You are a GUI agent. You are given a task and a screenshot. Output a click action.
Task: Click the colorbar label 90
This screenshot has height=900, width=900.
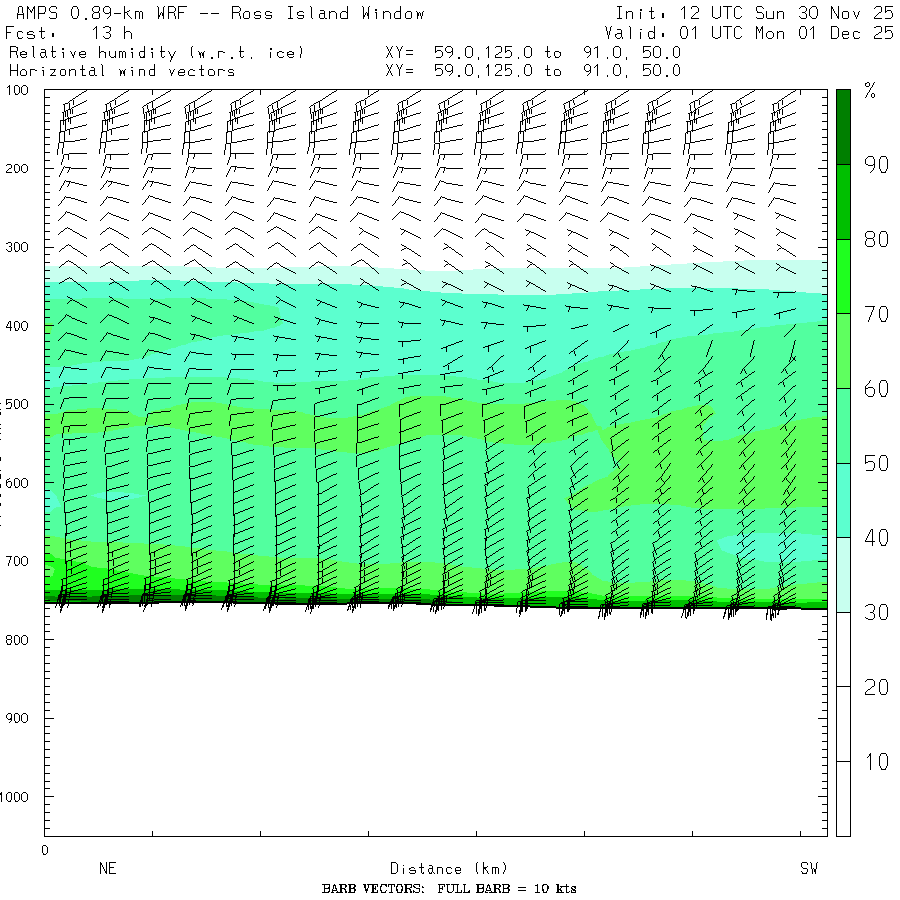pos(876,165)
